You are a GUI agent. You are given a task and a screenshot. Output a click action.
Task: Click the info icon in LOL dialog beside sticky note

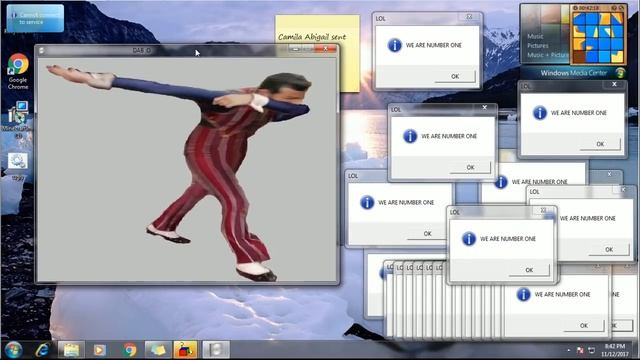click(394, 45)
